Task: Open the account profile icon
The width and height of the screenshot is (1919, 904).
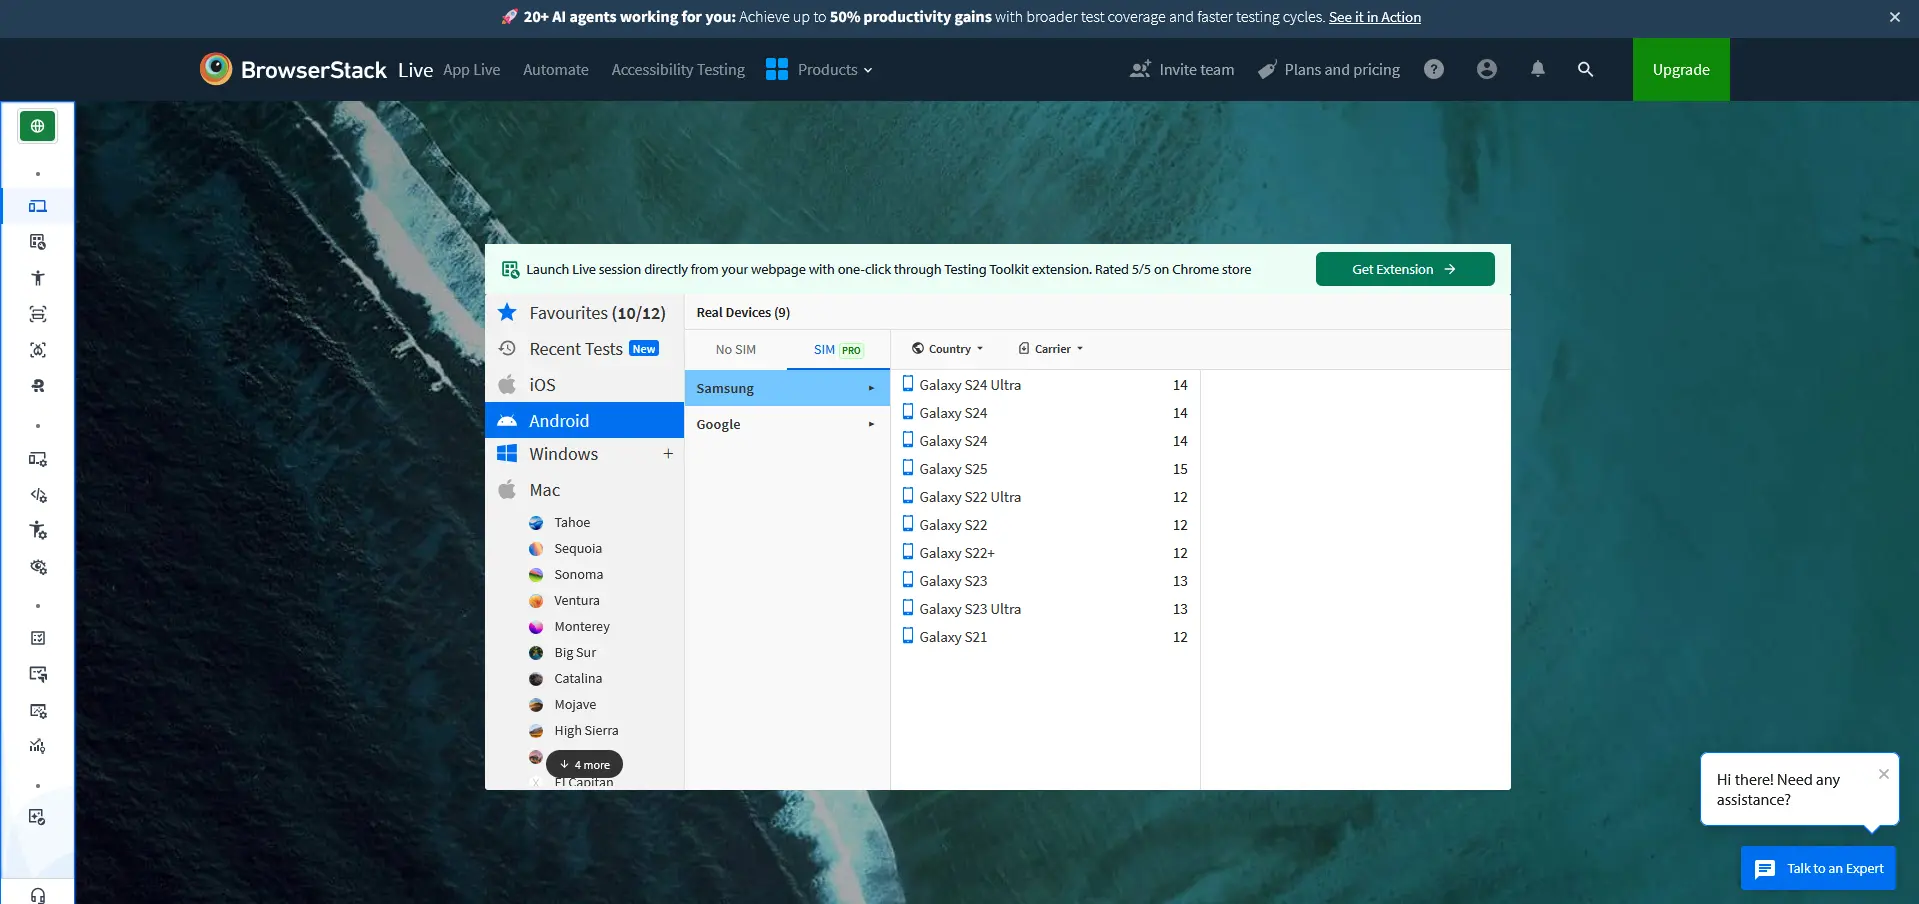Action: click(1487, 69)
